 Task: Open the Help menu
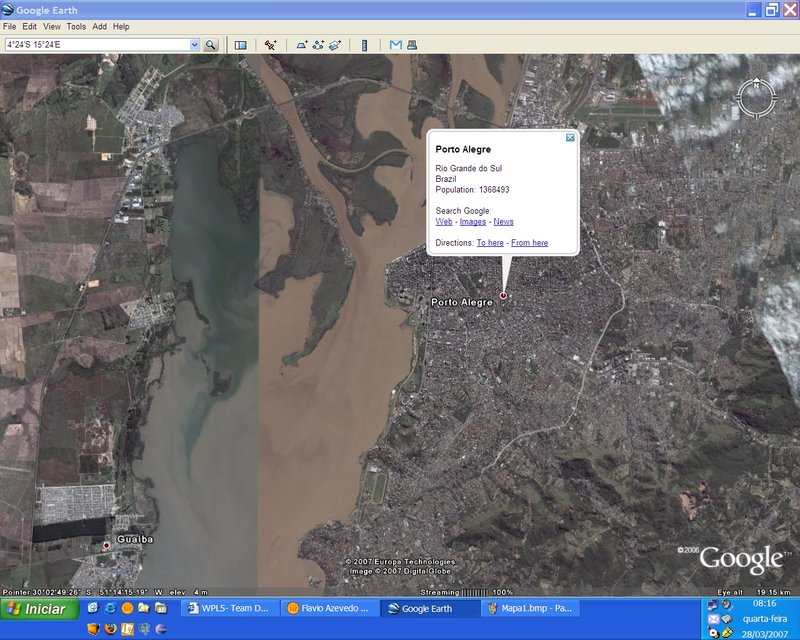121,27
